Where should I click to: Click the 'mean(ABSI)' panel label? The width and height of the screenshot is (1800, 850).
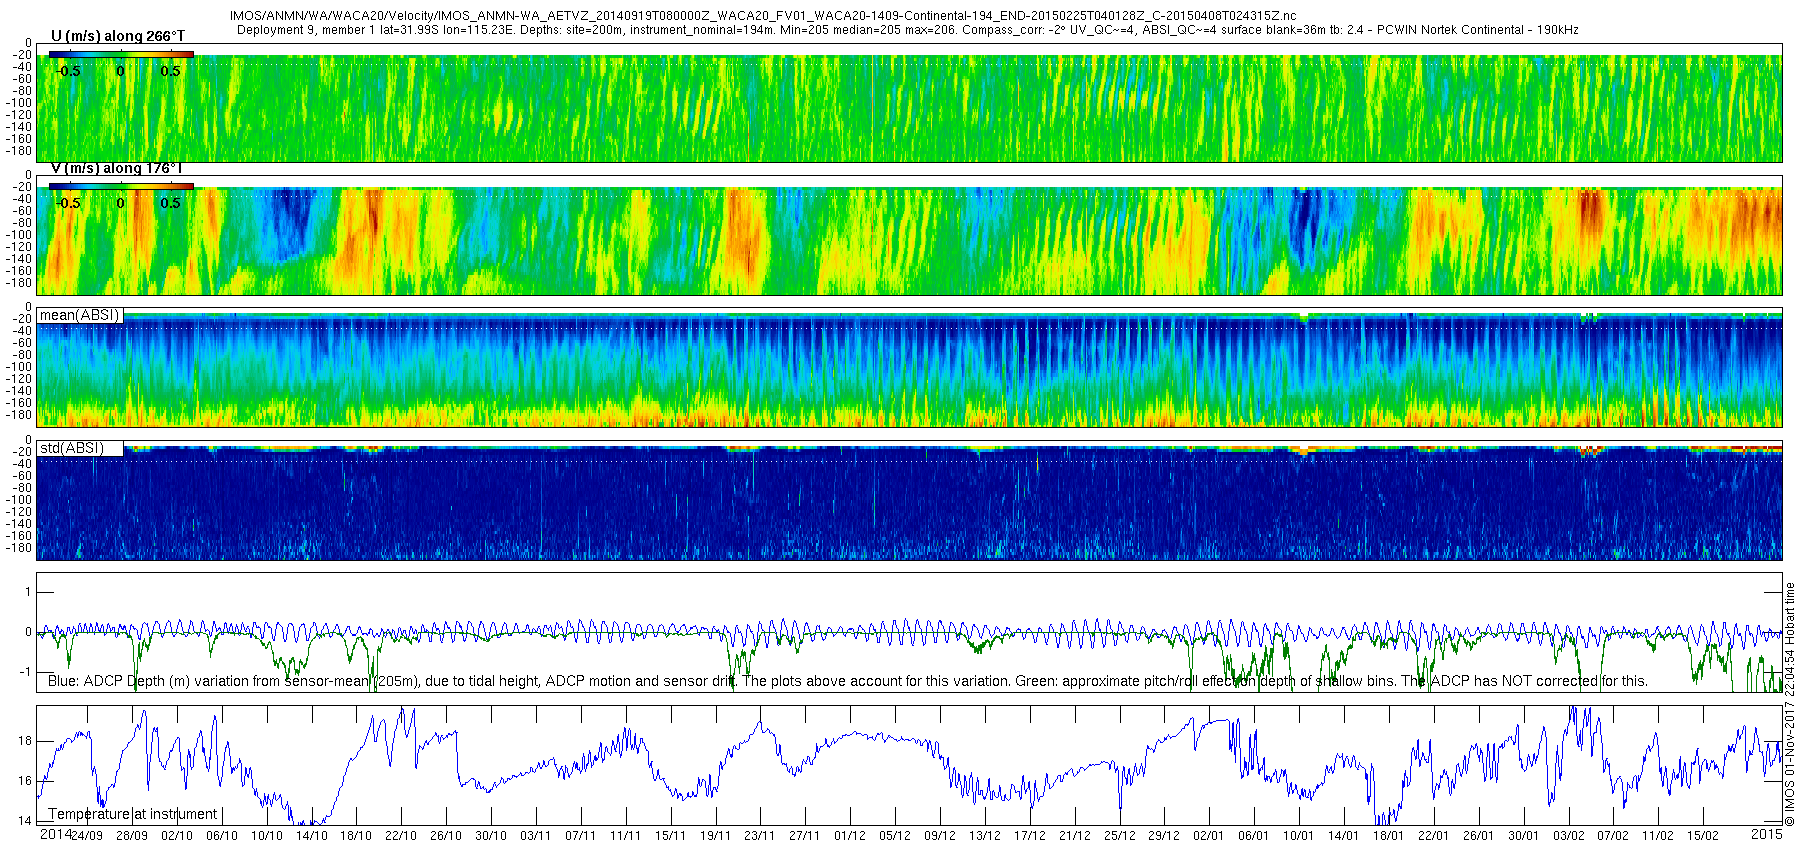79,315
